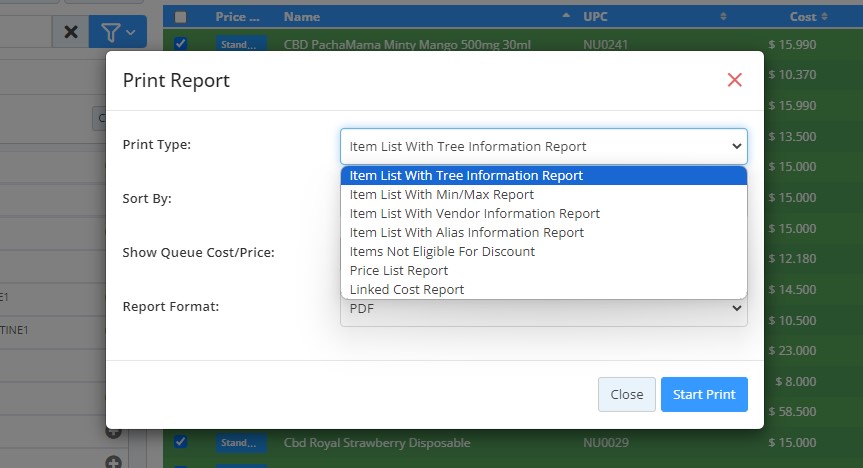
Task: Click the X clear icon beside filter
Action: (x=70, y=32)
